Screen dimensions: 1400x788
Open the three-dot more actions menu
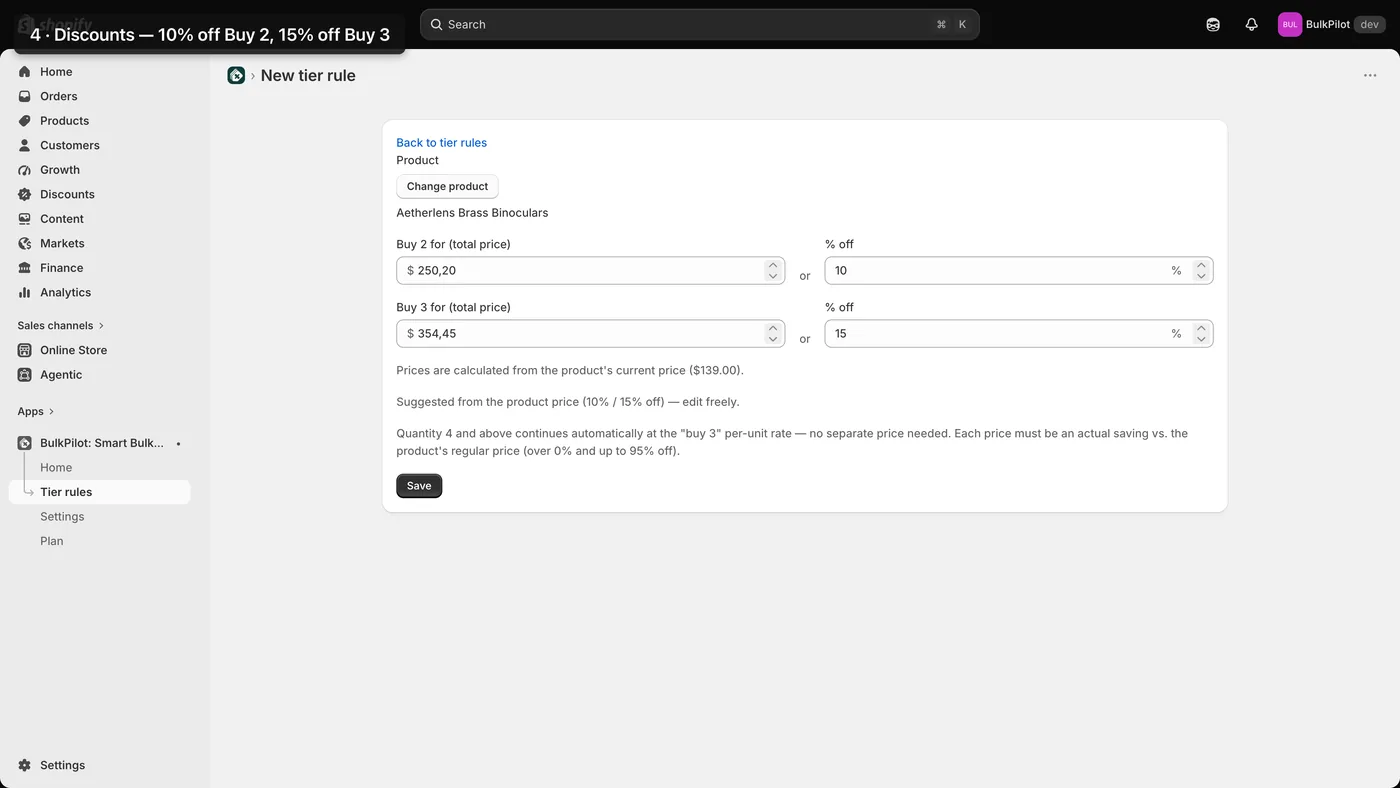point(1370,75)
